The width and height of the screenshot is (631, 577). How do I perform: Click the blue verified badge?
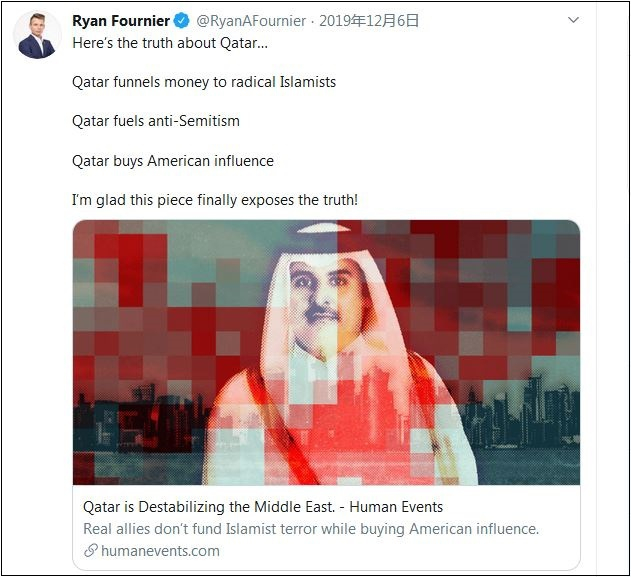click(x=181, y=21)
